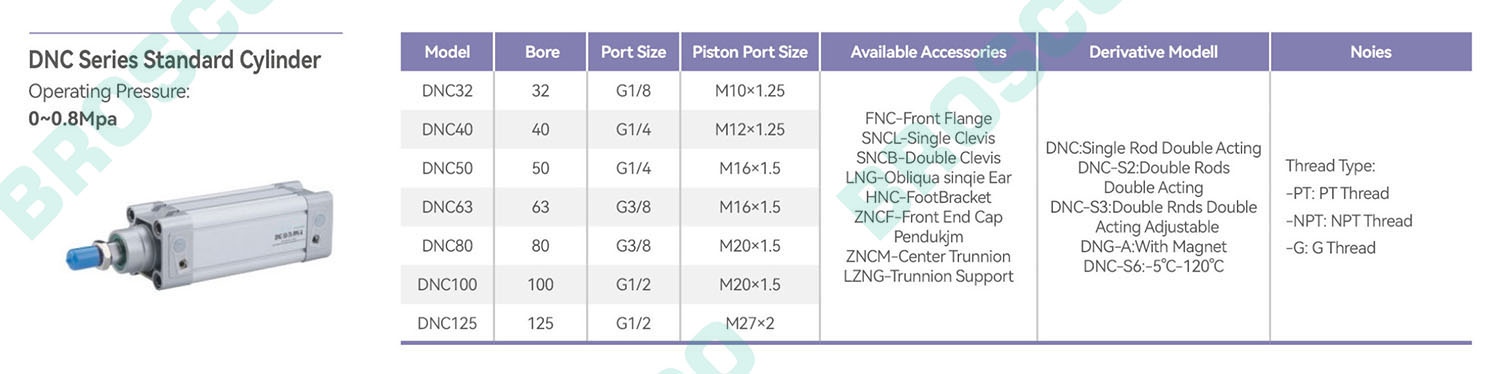Click the G1/8 port size cell
1500x374 pixels.
pos(634,91)
